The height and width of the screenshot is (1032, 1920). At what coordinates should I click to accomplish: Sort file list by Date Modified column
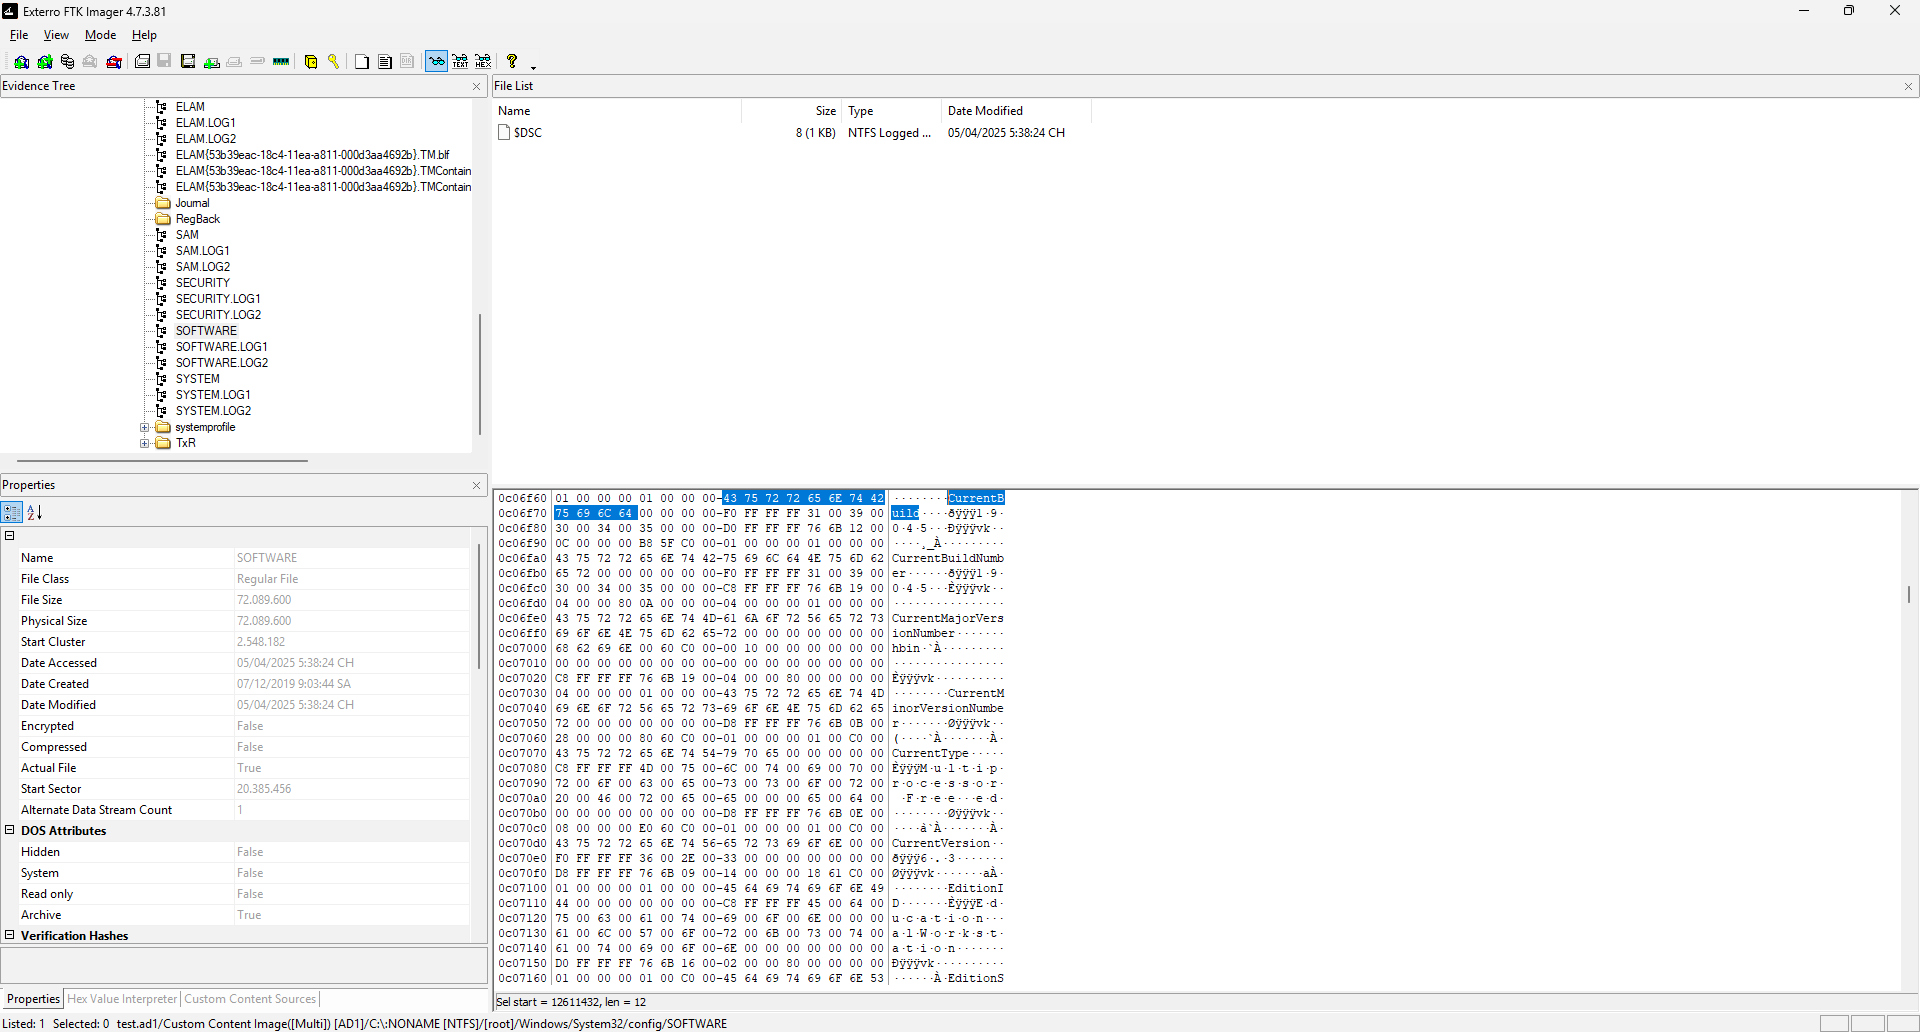(x=1016, y=111)
